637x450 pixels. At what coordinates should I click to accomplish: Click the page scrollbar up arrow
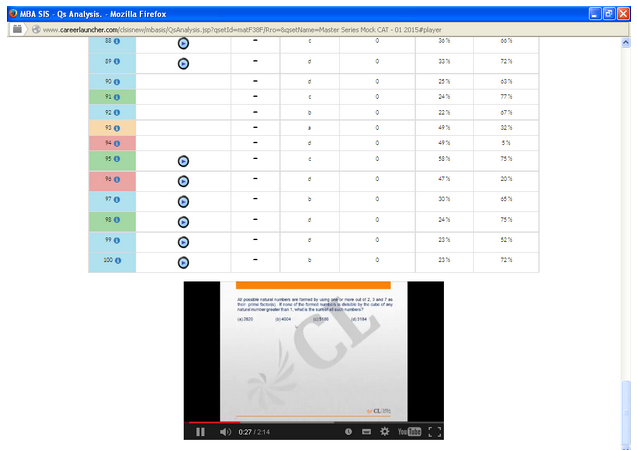[x=626, y=43]
